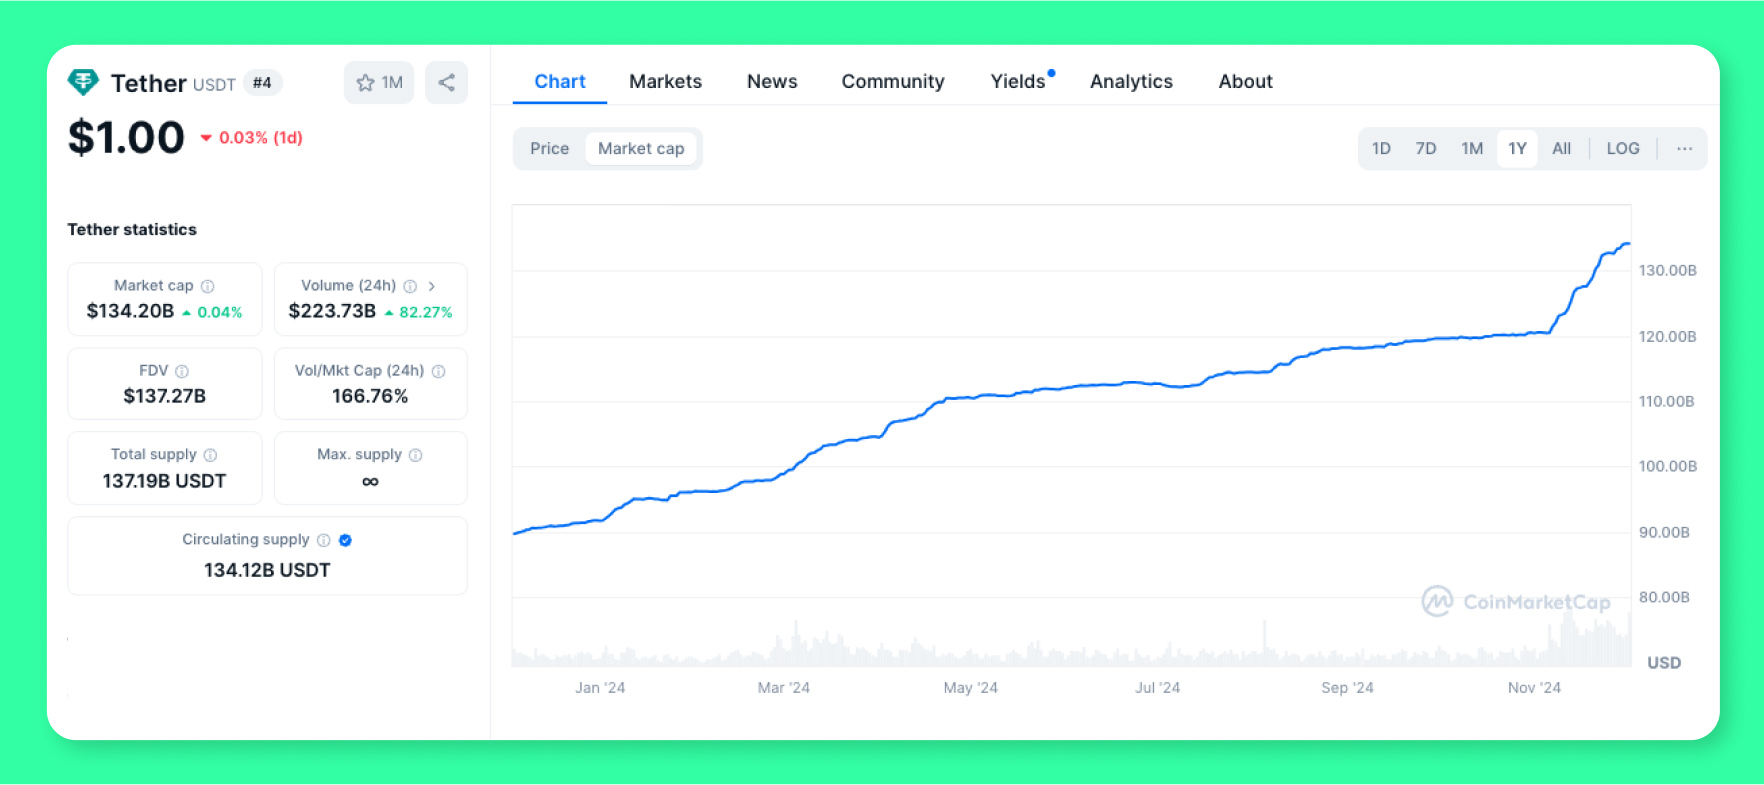Click the Tether logo icon
The width and height of the screenshot is (1764, 785).
pos(83,82)
